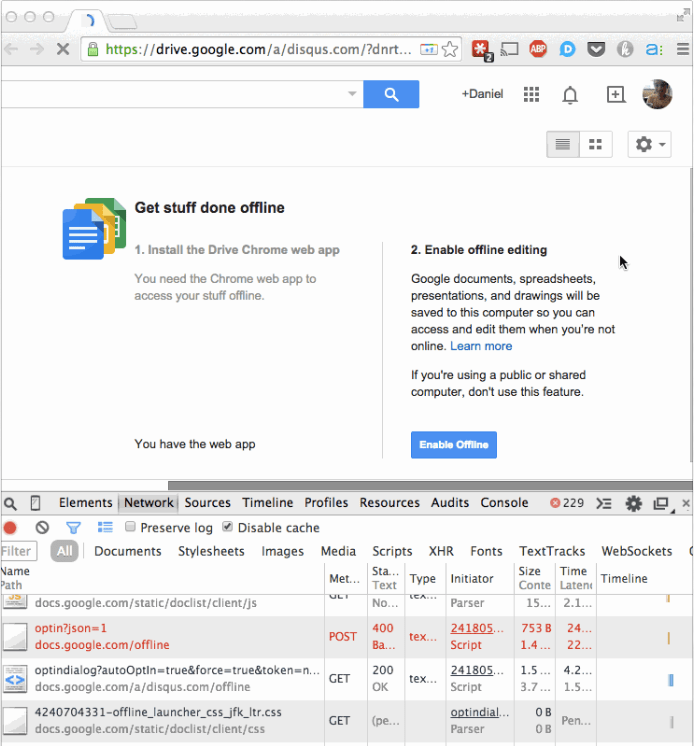The width and height of the screenshot is (694, 746).
Task: Click the browser back arrow
Action: (11, 49)
